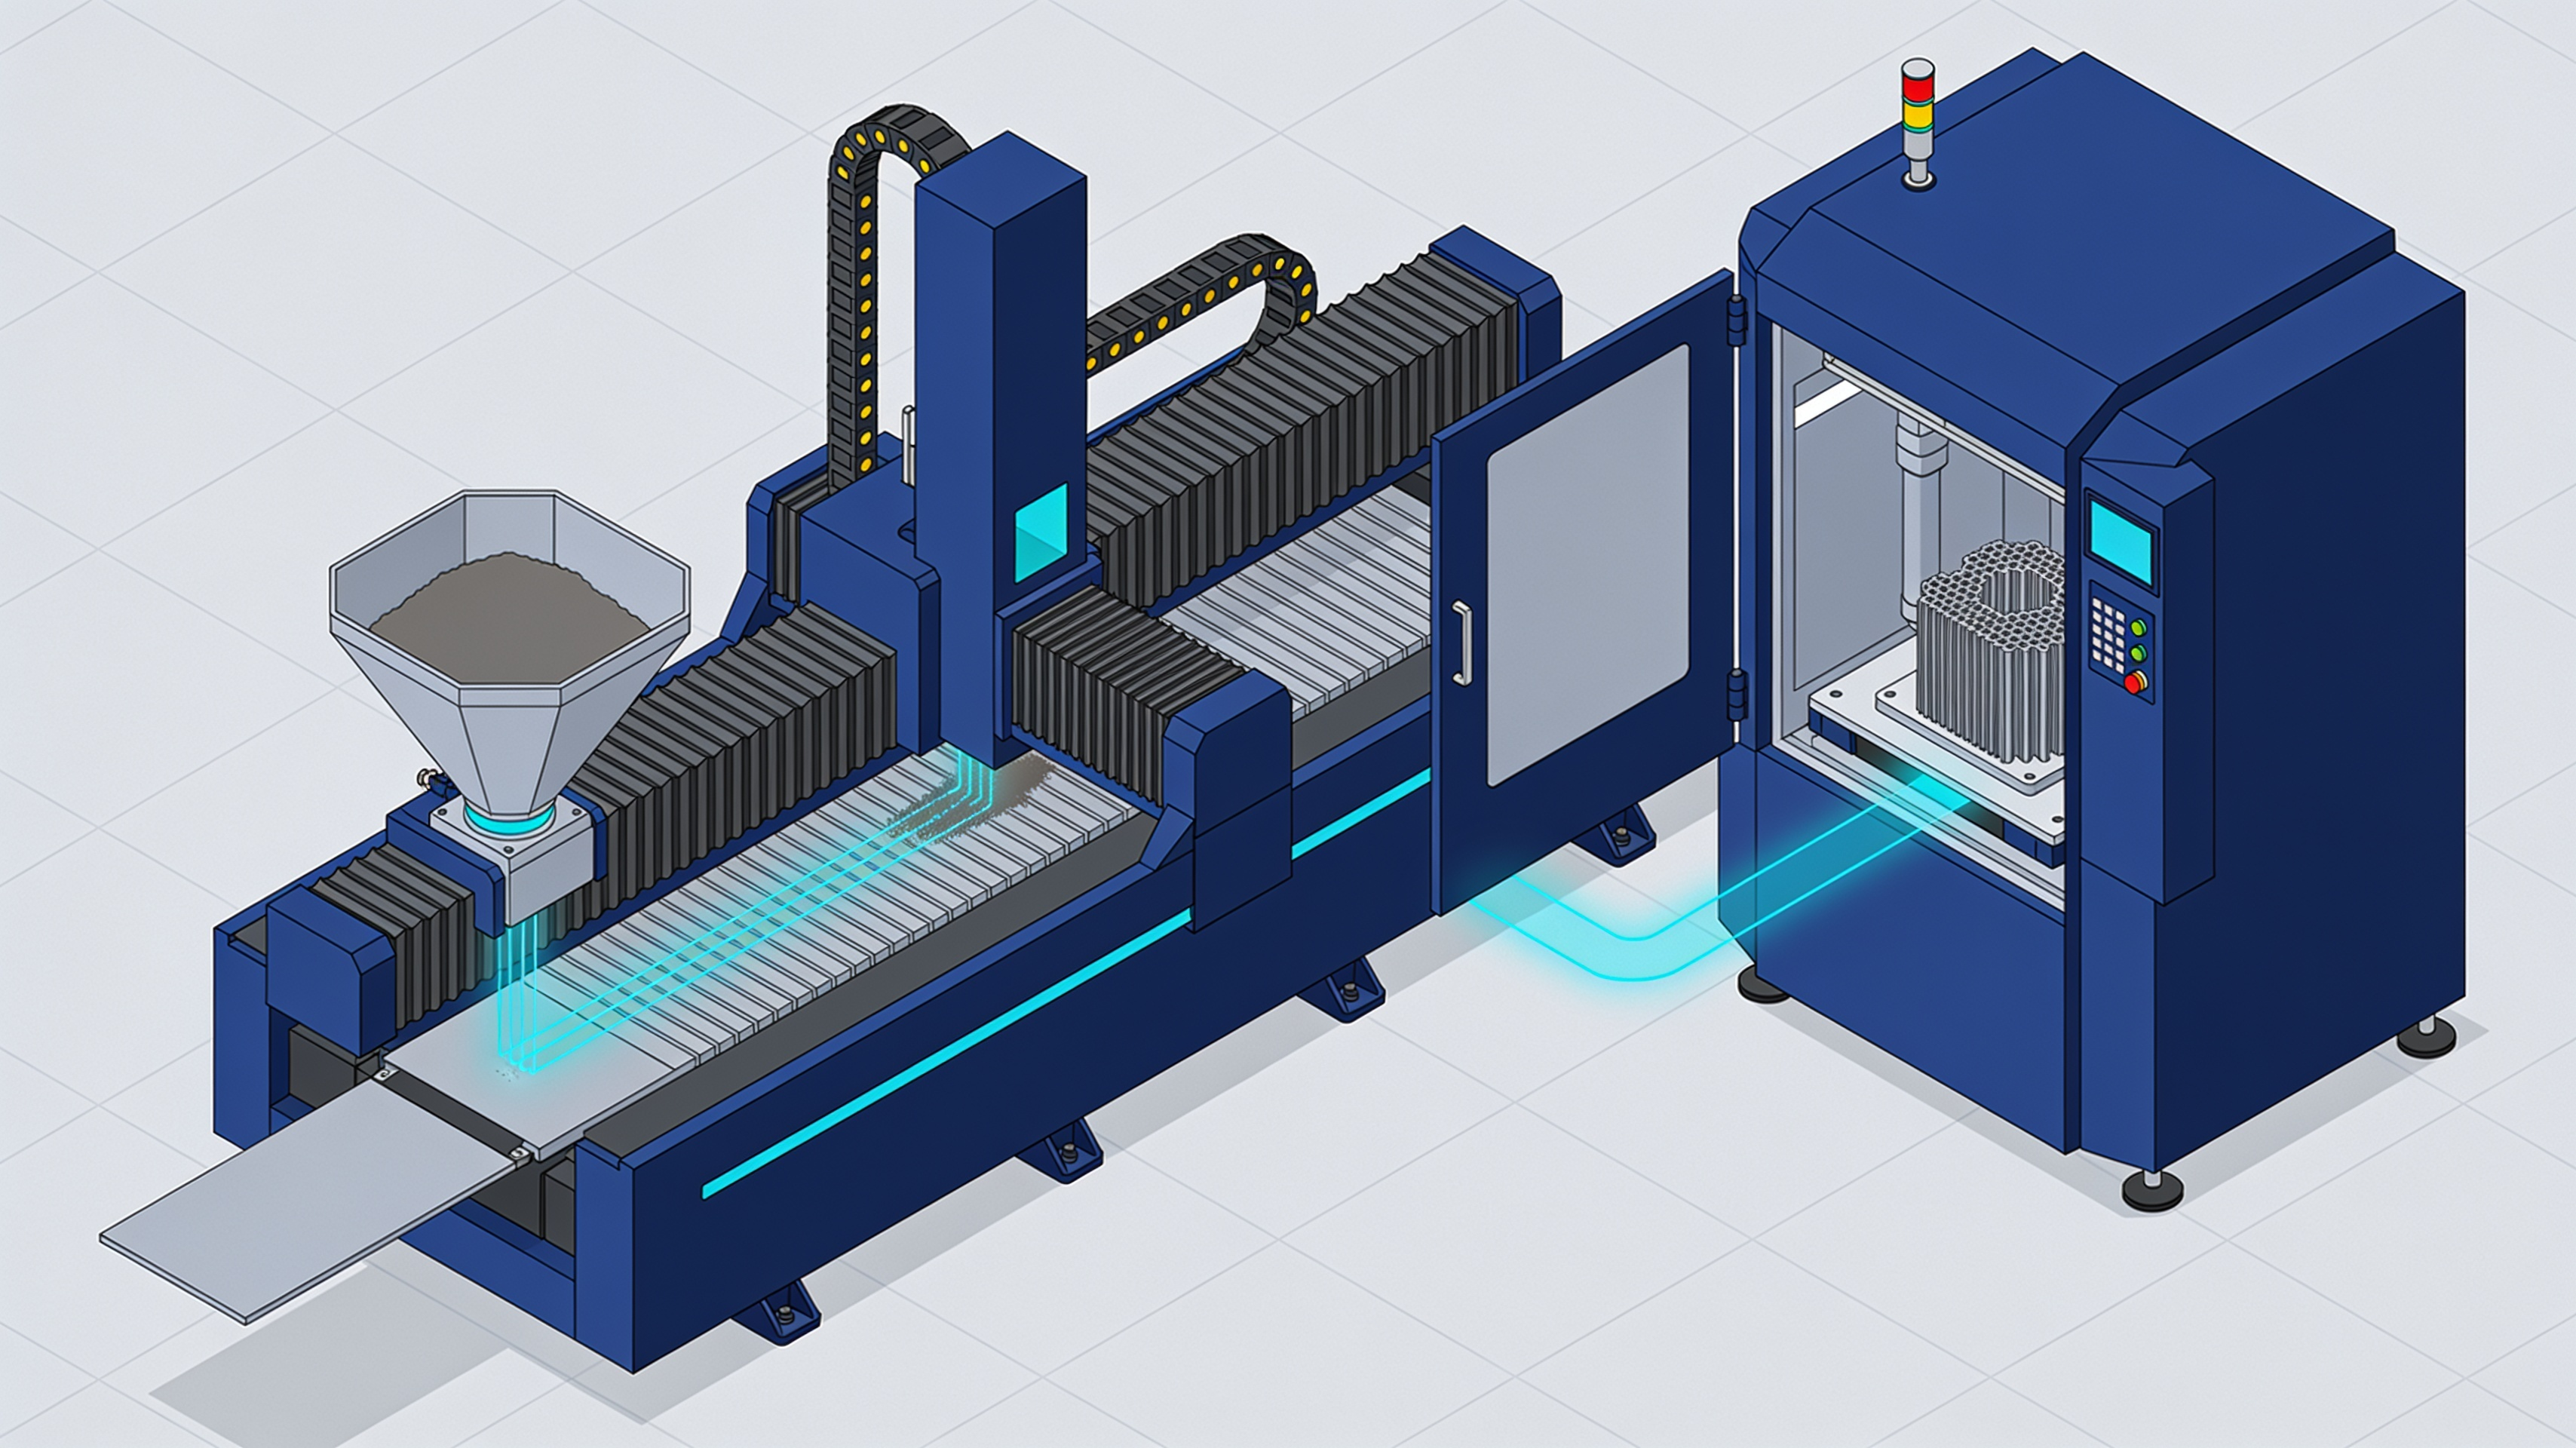Push the lower green button on the control panel

click(2138, 653)
